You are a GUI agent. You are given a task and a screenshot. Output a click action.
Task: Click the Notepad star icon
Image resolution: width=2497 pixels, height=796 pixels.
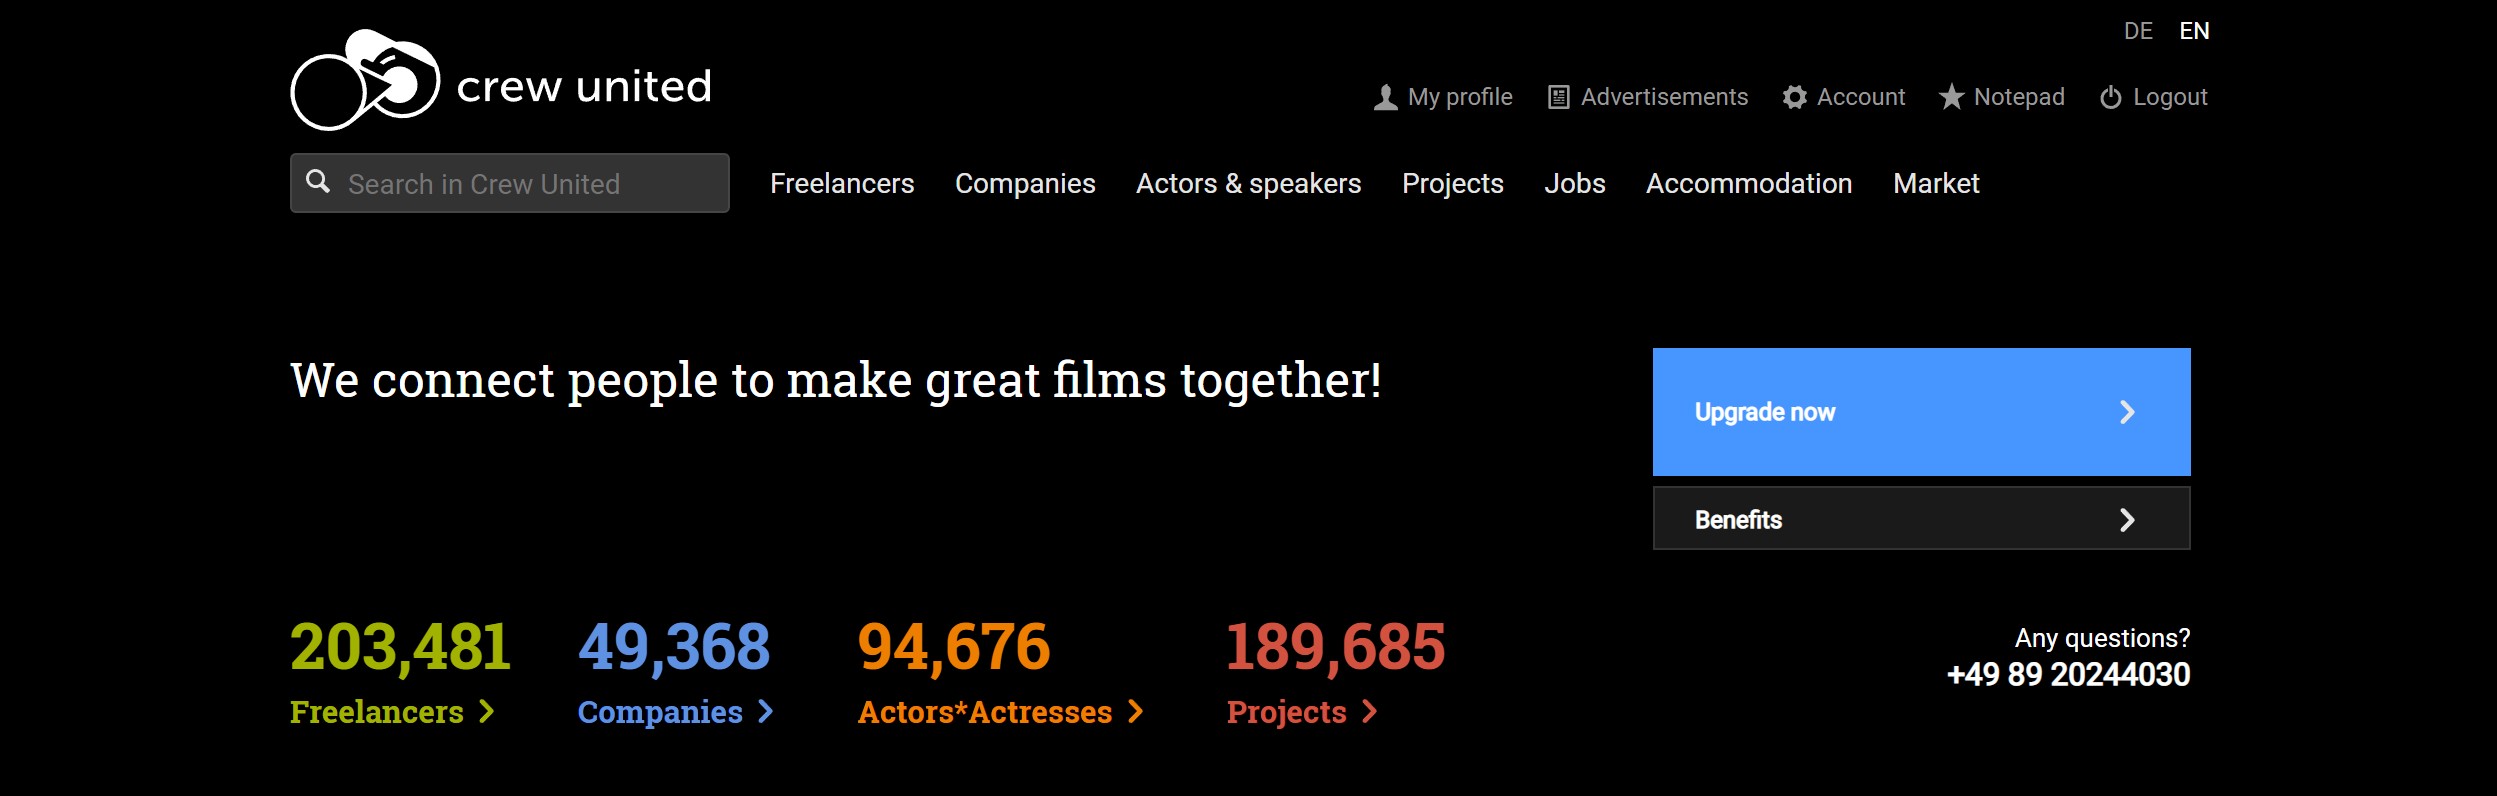pyautogui.click(x=1951, y=97)
